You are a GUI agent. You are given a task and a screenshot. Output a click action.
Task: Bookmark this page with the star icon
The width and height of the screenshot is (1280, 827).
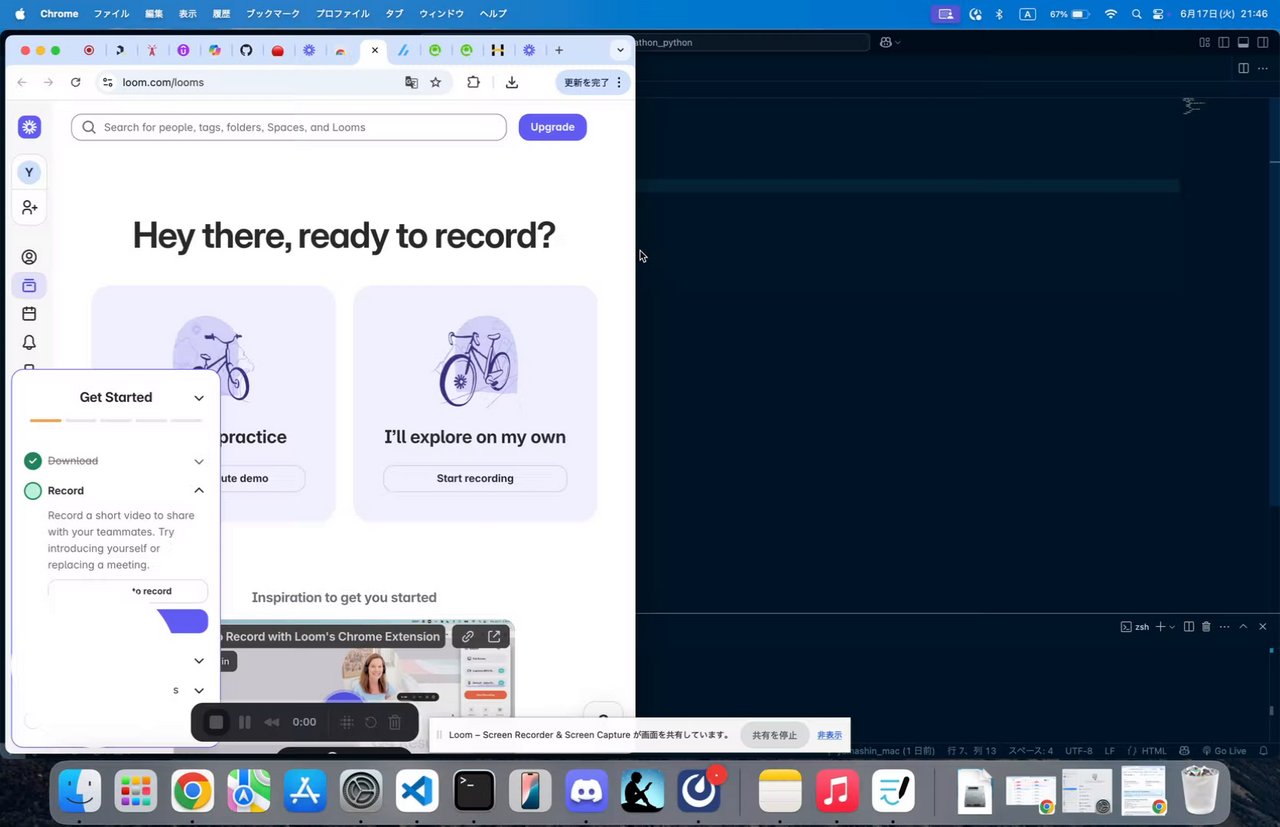[436, 82]
